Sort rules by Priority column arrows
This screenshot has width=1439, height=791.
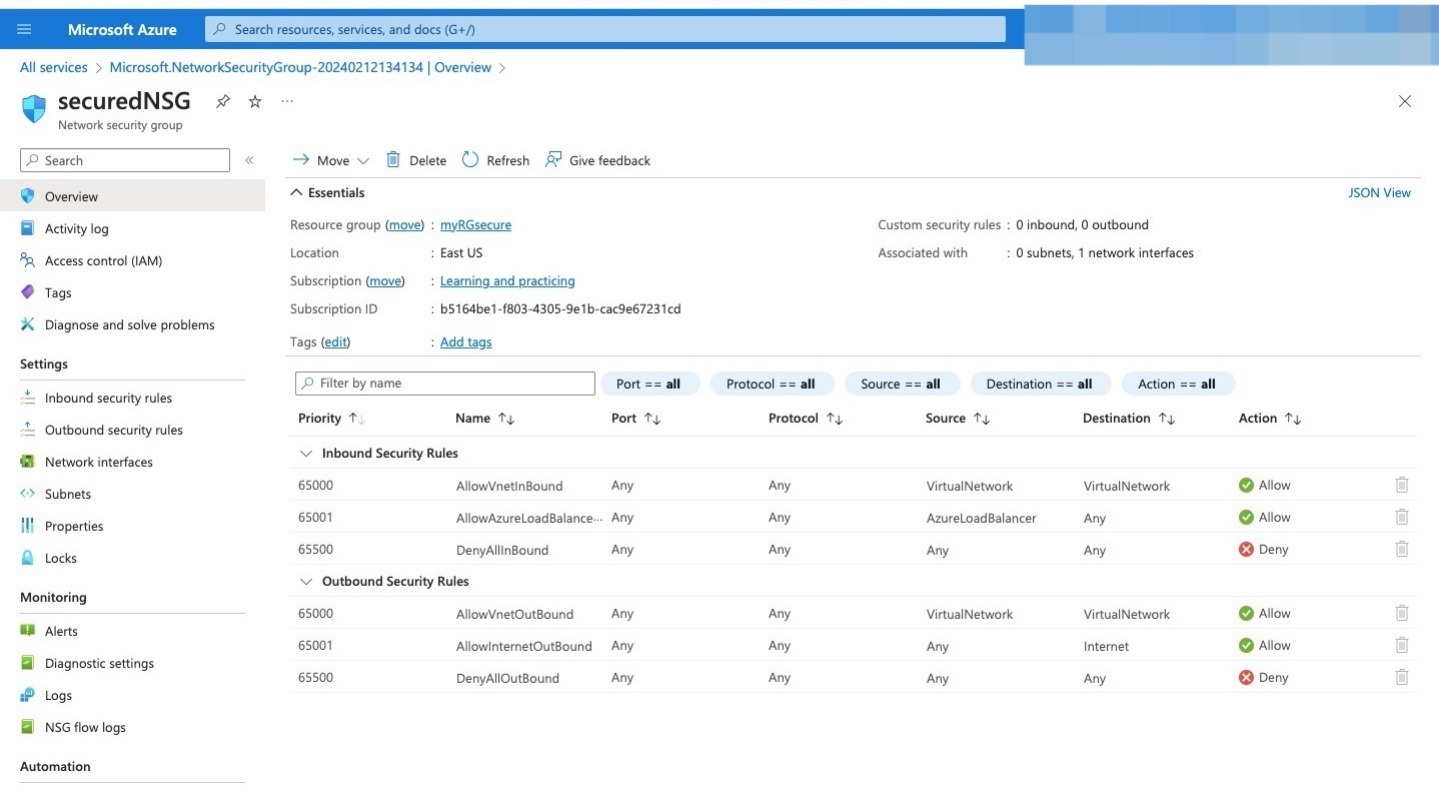357,418
